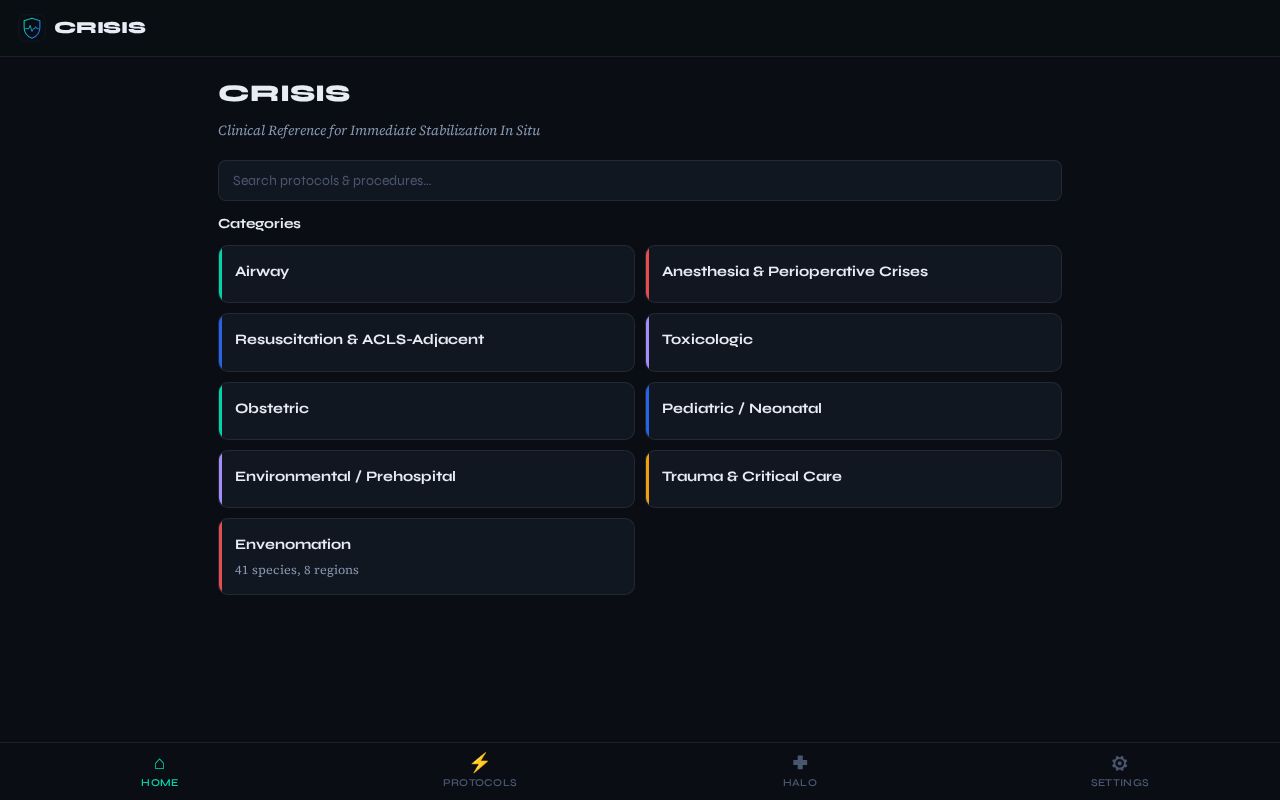Image resolution: width=1280 pixels, height=800 pixels.
Task: Open Environmental / Prehospital category
Action: (426, 479)
